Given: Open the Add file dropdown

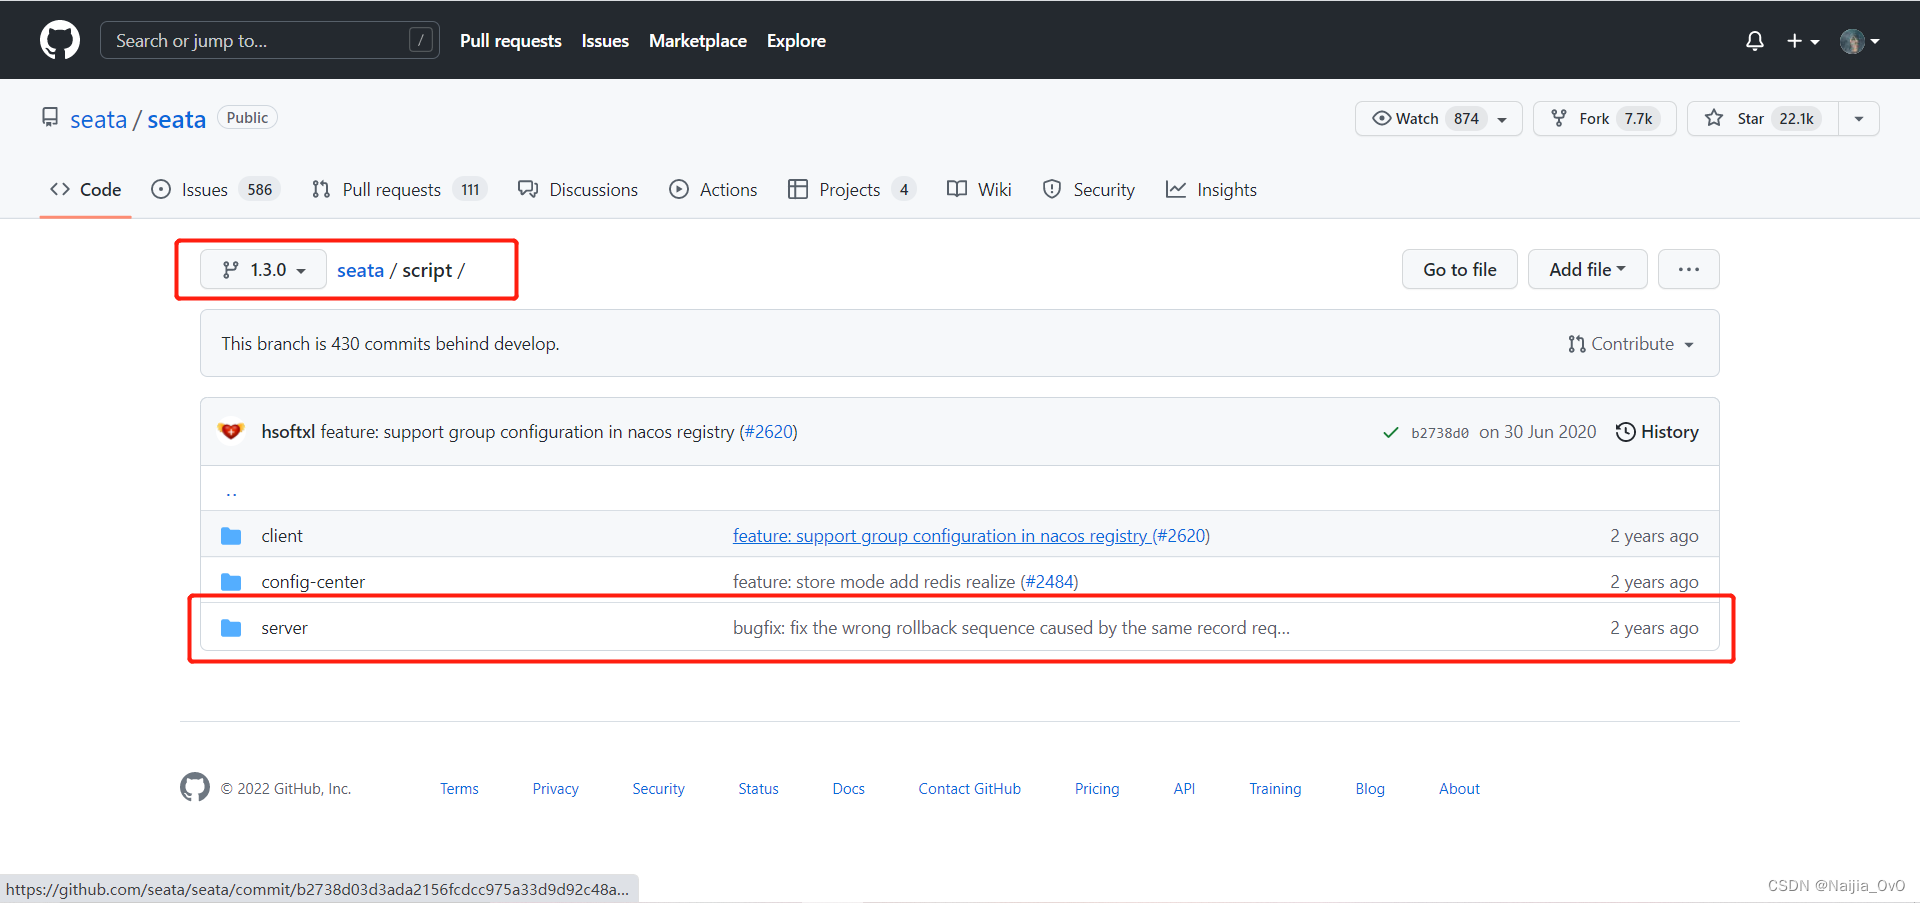Looking at the screenshot, I should 1587,269.
